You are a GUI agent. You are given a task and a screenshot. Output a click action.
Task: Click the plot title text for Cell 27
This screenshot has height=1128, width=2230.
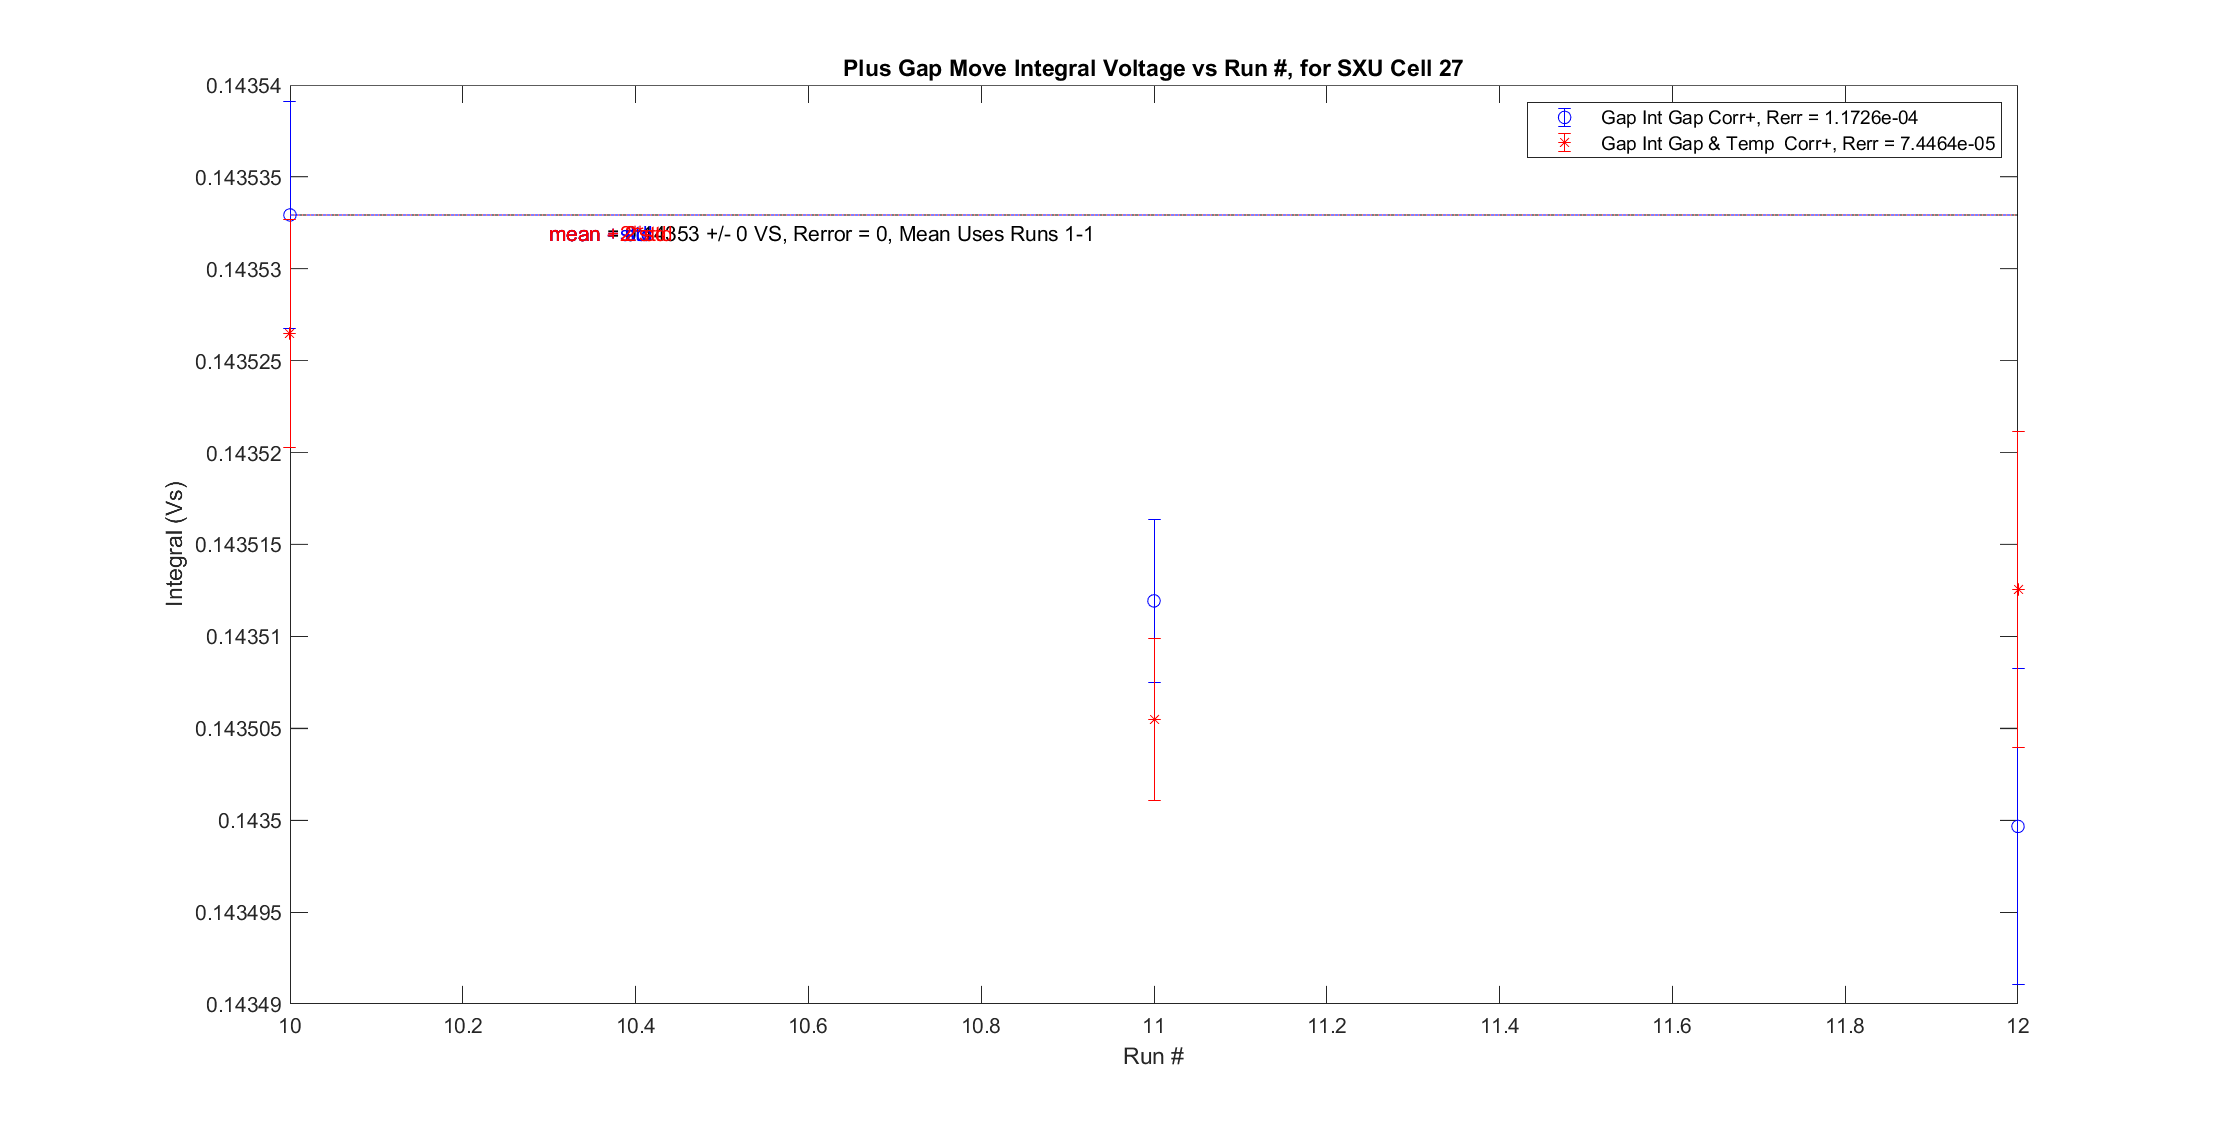(x=1152, y=68)
